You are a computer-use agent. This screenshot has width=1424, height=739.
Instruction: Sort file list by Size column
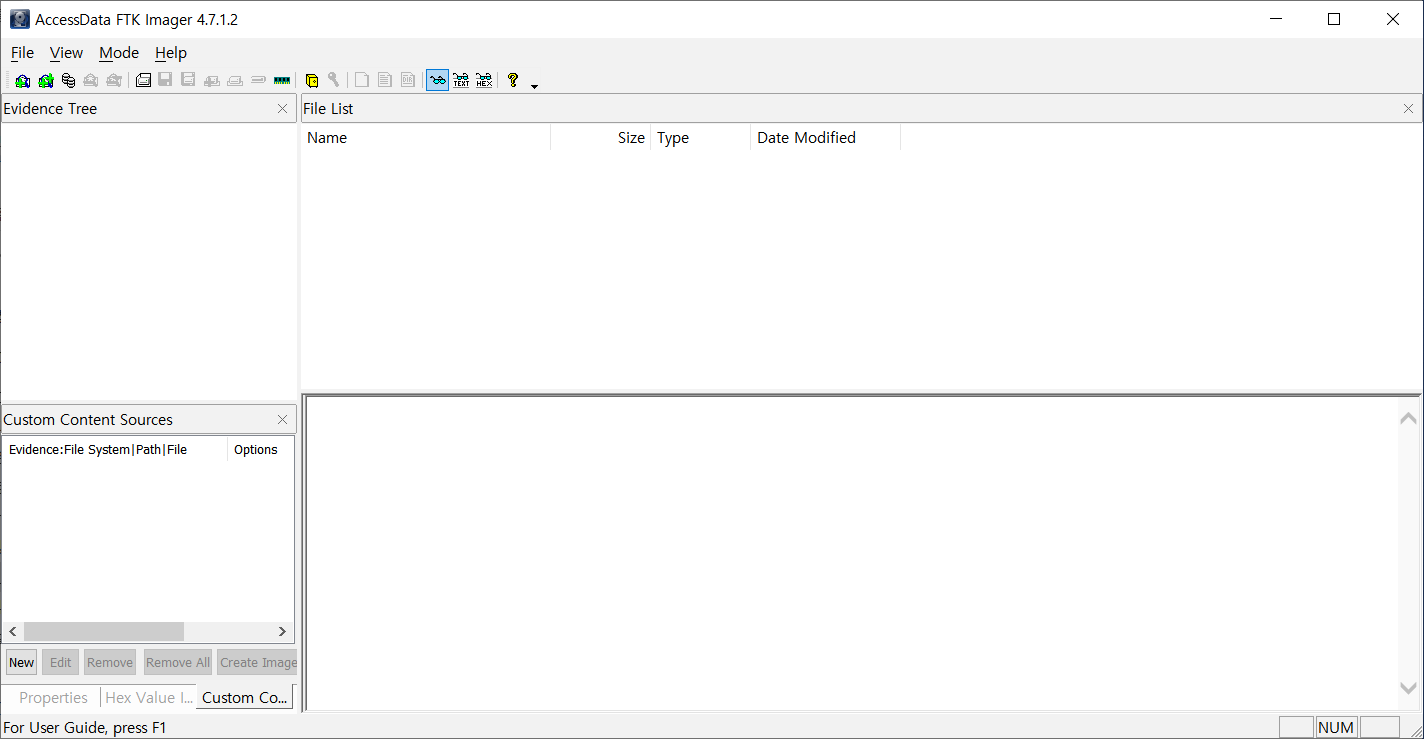(x=601, y=138)
